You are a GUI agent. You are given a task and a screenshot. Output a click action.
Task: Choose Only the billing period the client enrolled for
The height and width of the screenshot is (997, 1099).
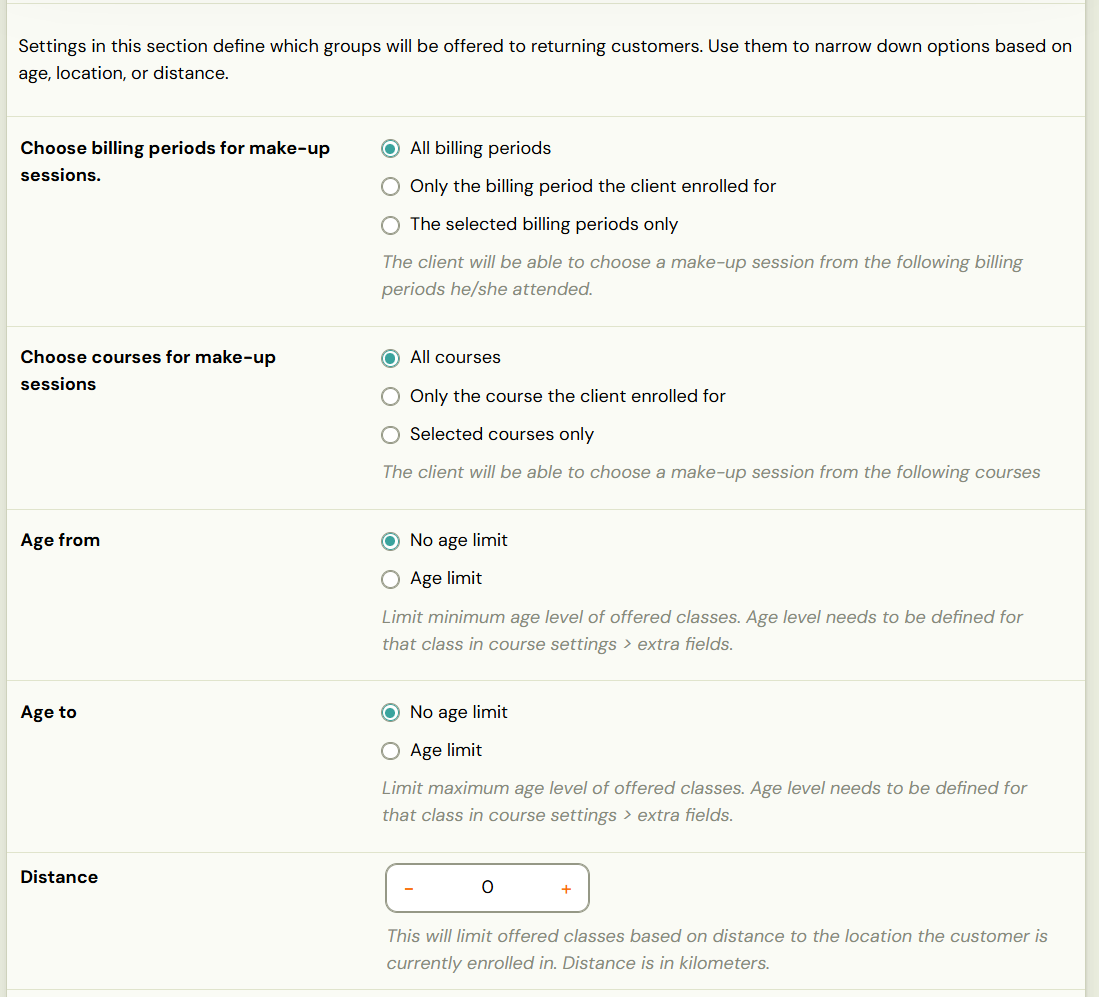pos(390,186)
